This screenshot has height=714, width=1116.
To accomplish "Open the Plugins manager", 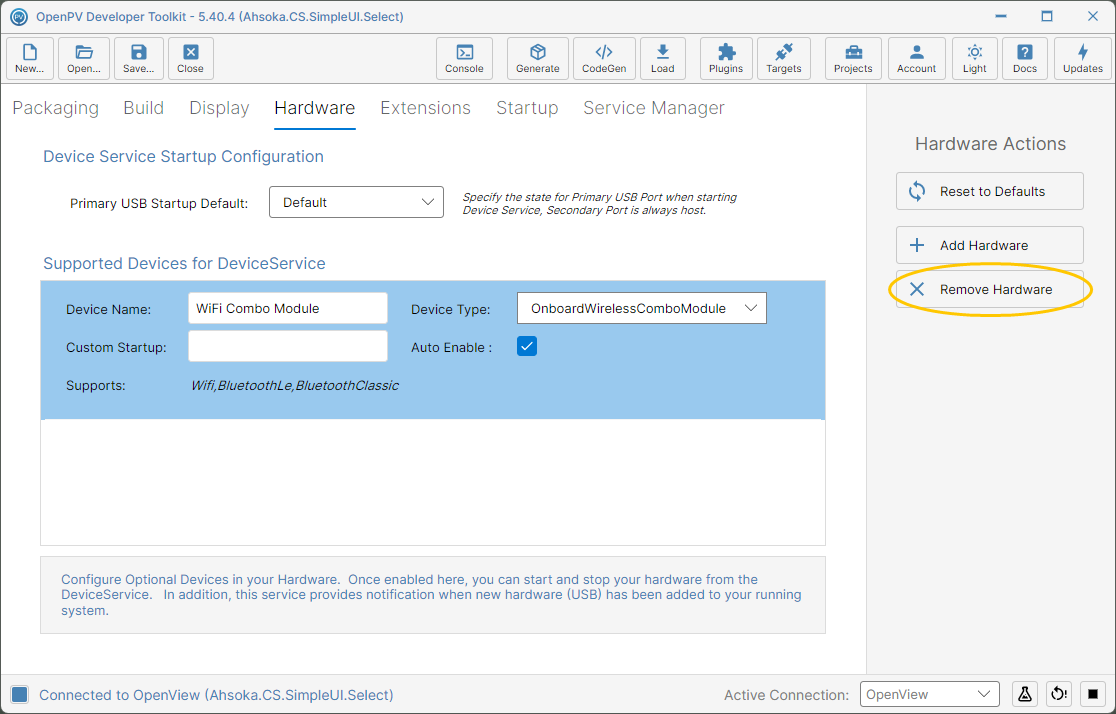I will coord(726,58).
